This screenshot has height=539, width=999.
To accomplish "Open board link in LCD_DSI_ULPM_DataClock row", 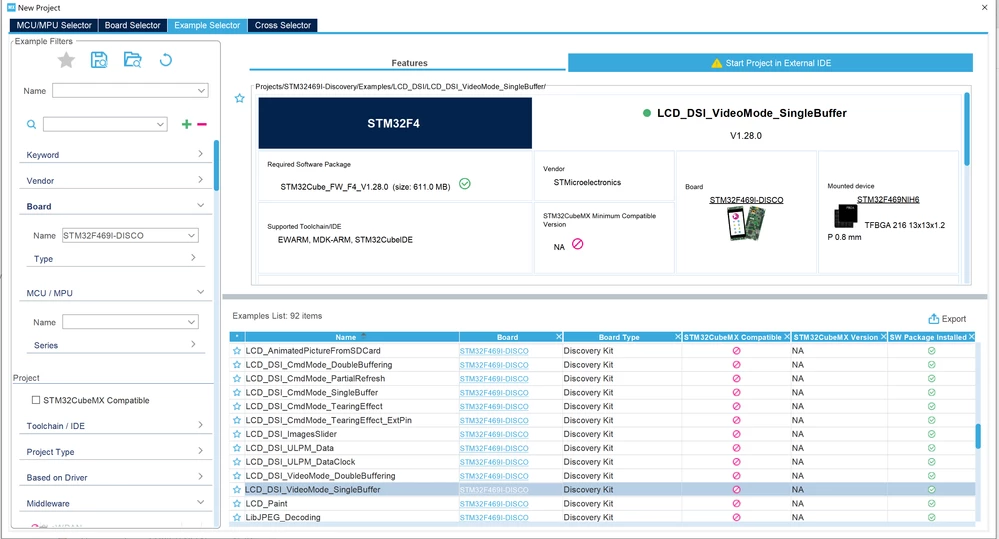I will [494, 462].
